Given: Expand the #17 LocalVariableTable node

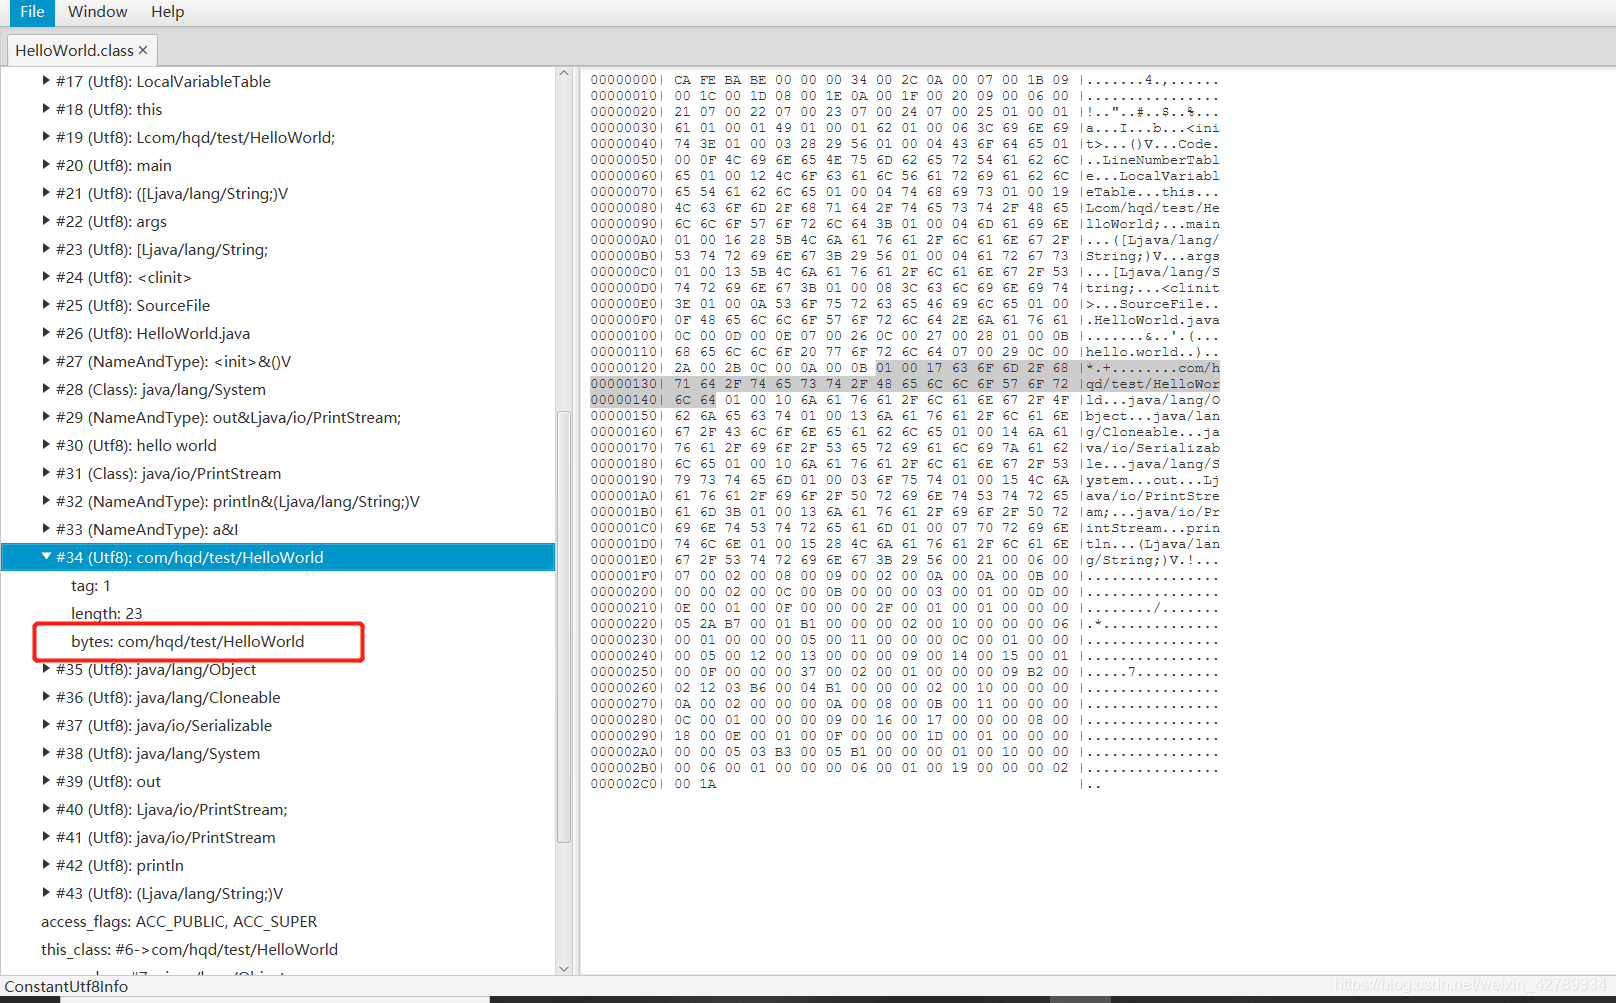Looking at the screenshot, I should click(46, 81).
